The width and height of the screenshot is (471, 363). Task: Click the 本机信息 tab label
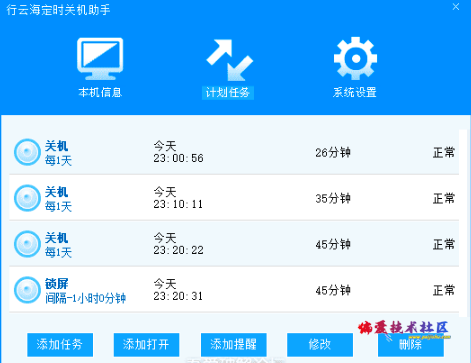click(100, 92)
